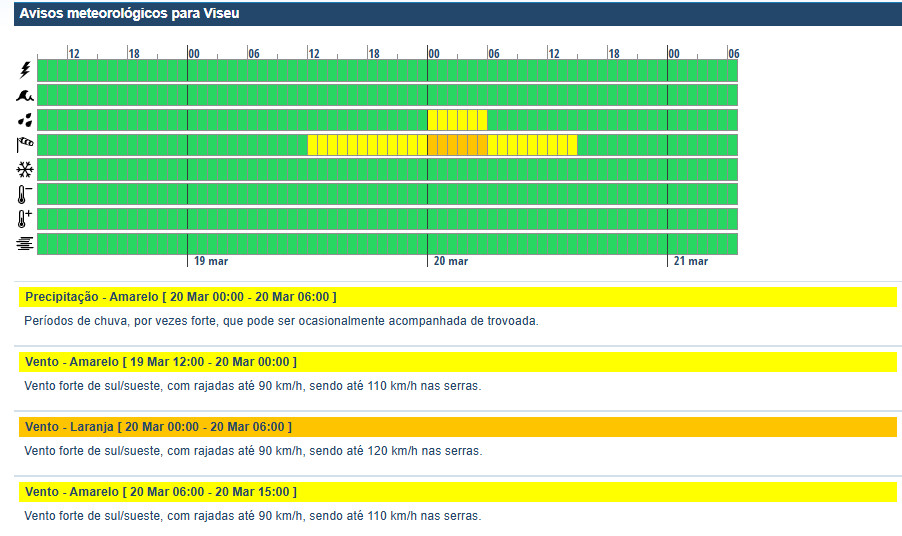This screenshot has width=902, height=536.
Task: Click the coastal wave agitation icon
Action: pyautogui.click(x=25, y=95)
